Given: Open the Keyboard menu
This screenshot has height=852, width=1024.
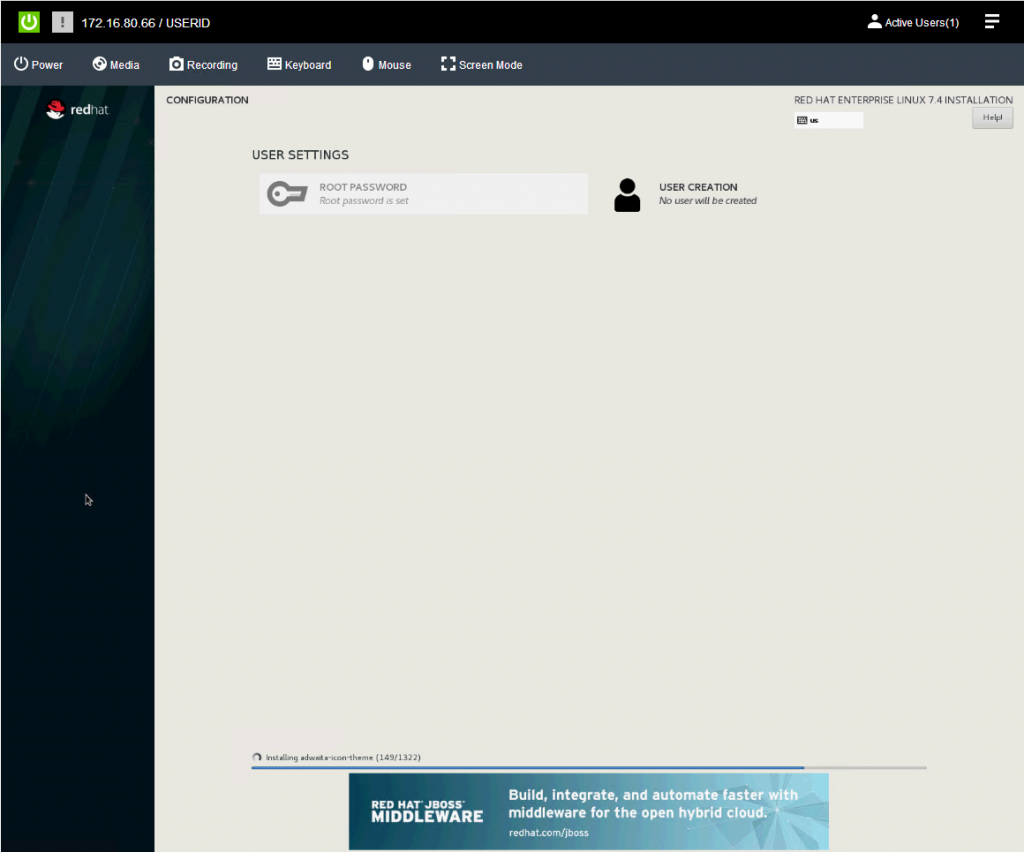Looking at the screenshot, I should point(299,65).
